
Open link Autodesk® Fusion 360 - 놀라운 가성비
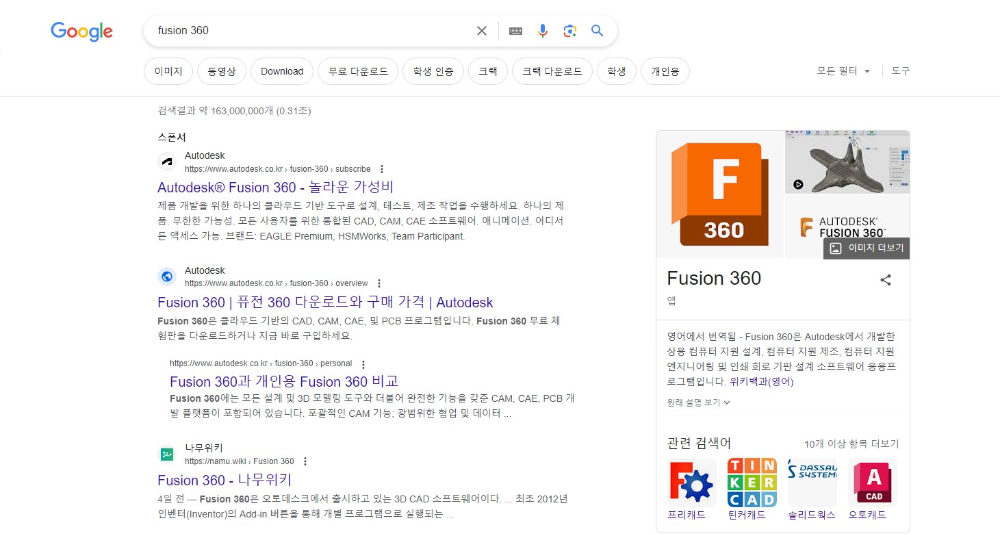click(x=276, y=187)
